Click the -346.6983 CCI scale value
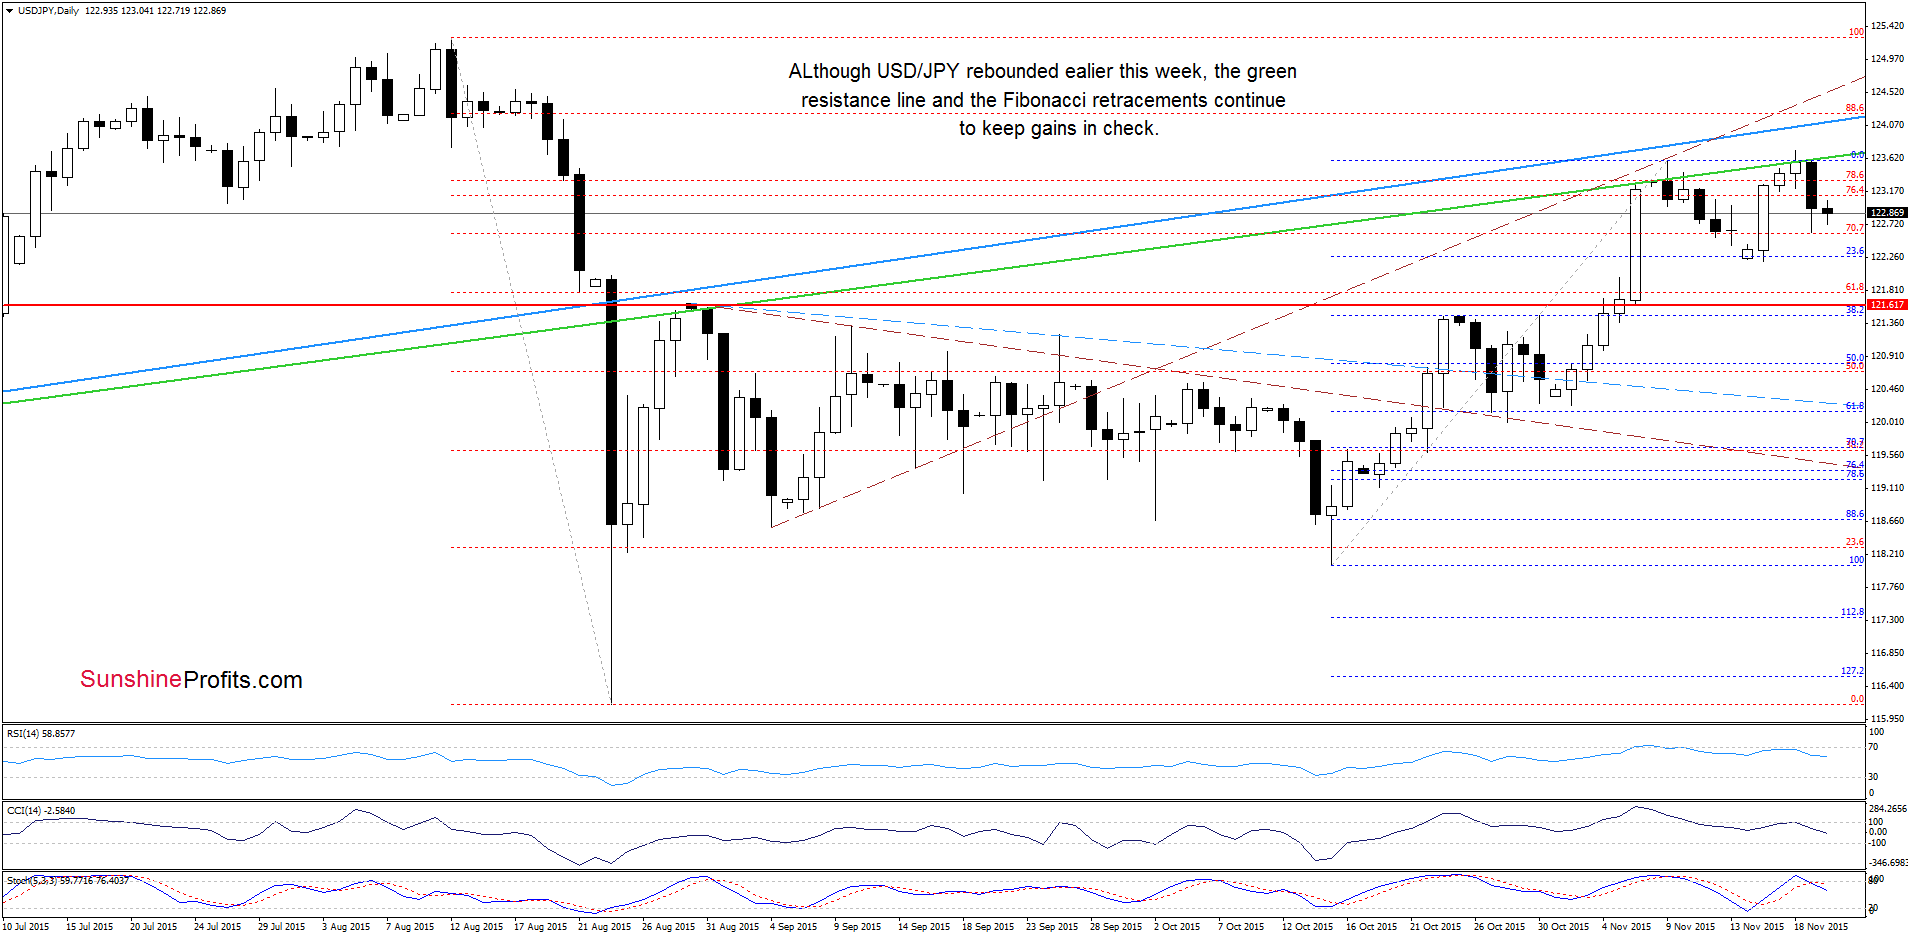 [1888, 862]
